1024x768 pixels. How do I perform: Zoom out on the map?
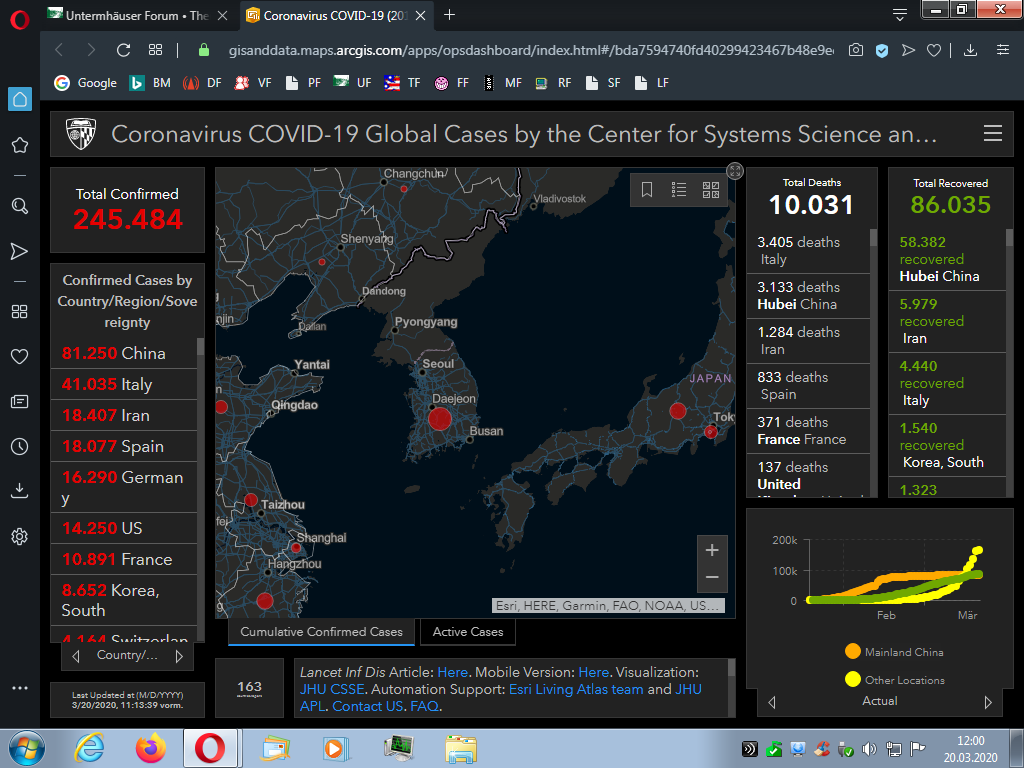(712, 577)
